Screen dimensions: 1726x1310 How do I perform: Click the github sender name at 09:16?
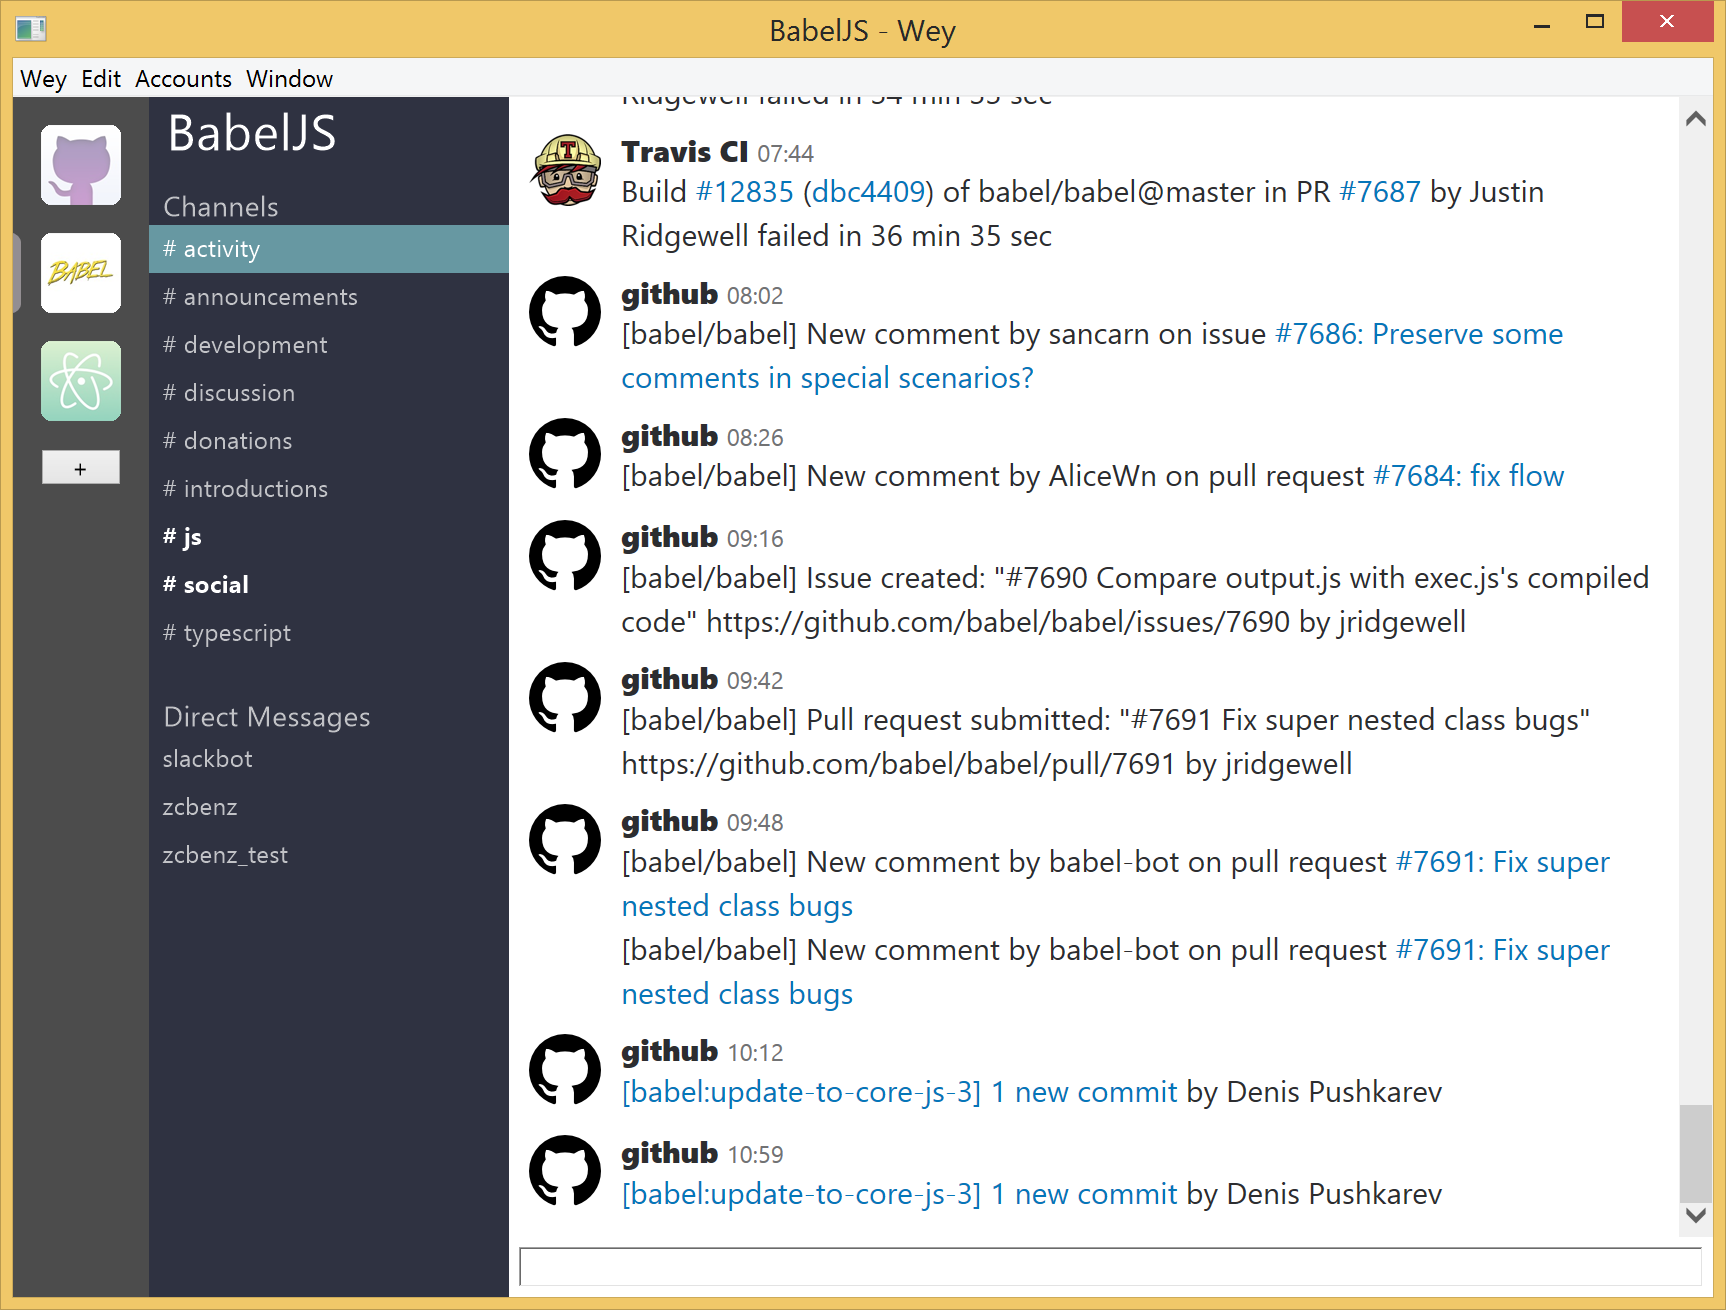[670, 538]
